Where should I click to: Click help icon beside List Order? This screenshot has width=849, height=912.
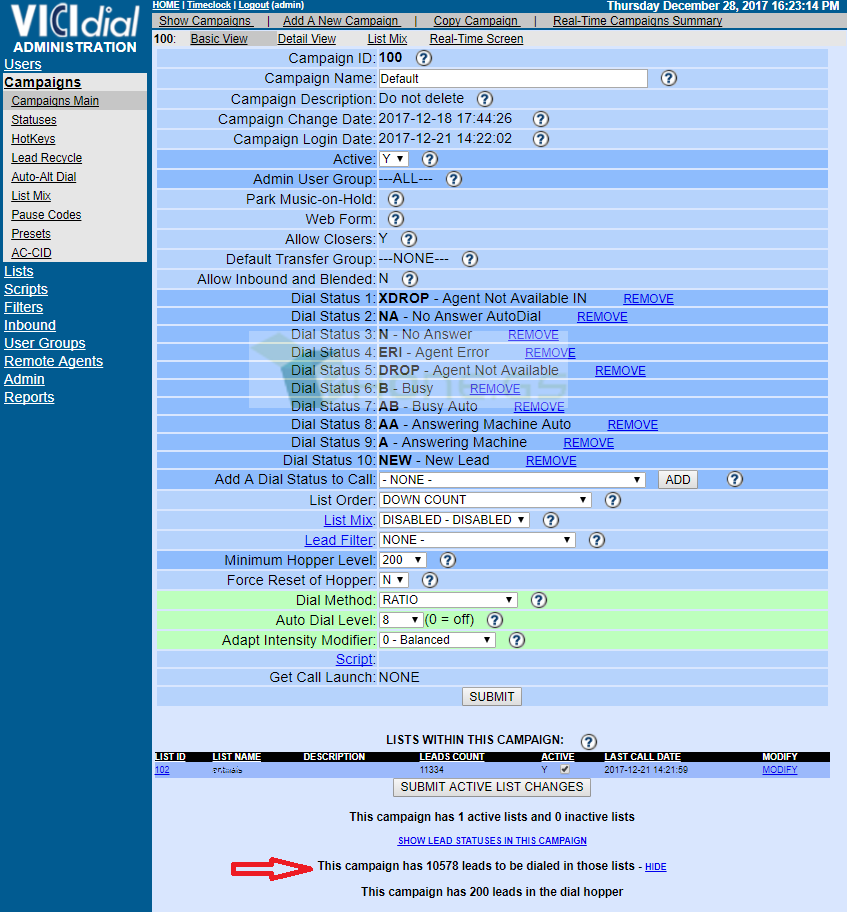[612, 500]
